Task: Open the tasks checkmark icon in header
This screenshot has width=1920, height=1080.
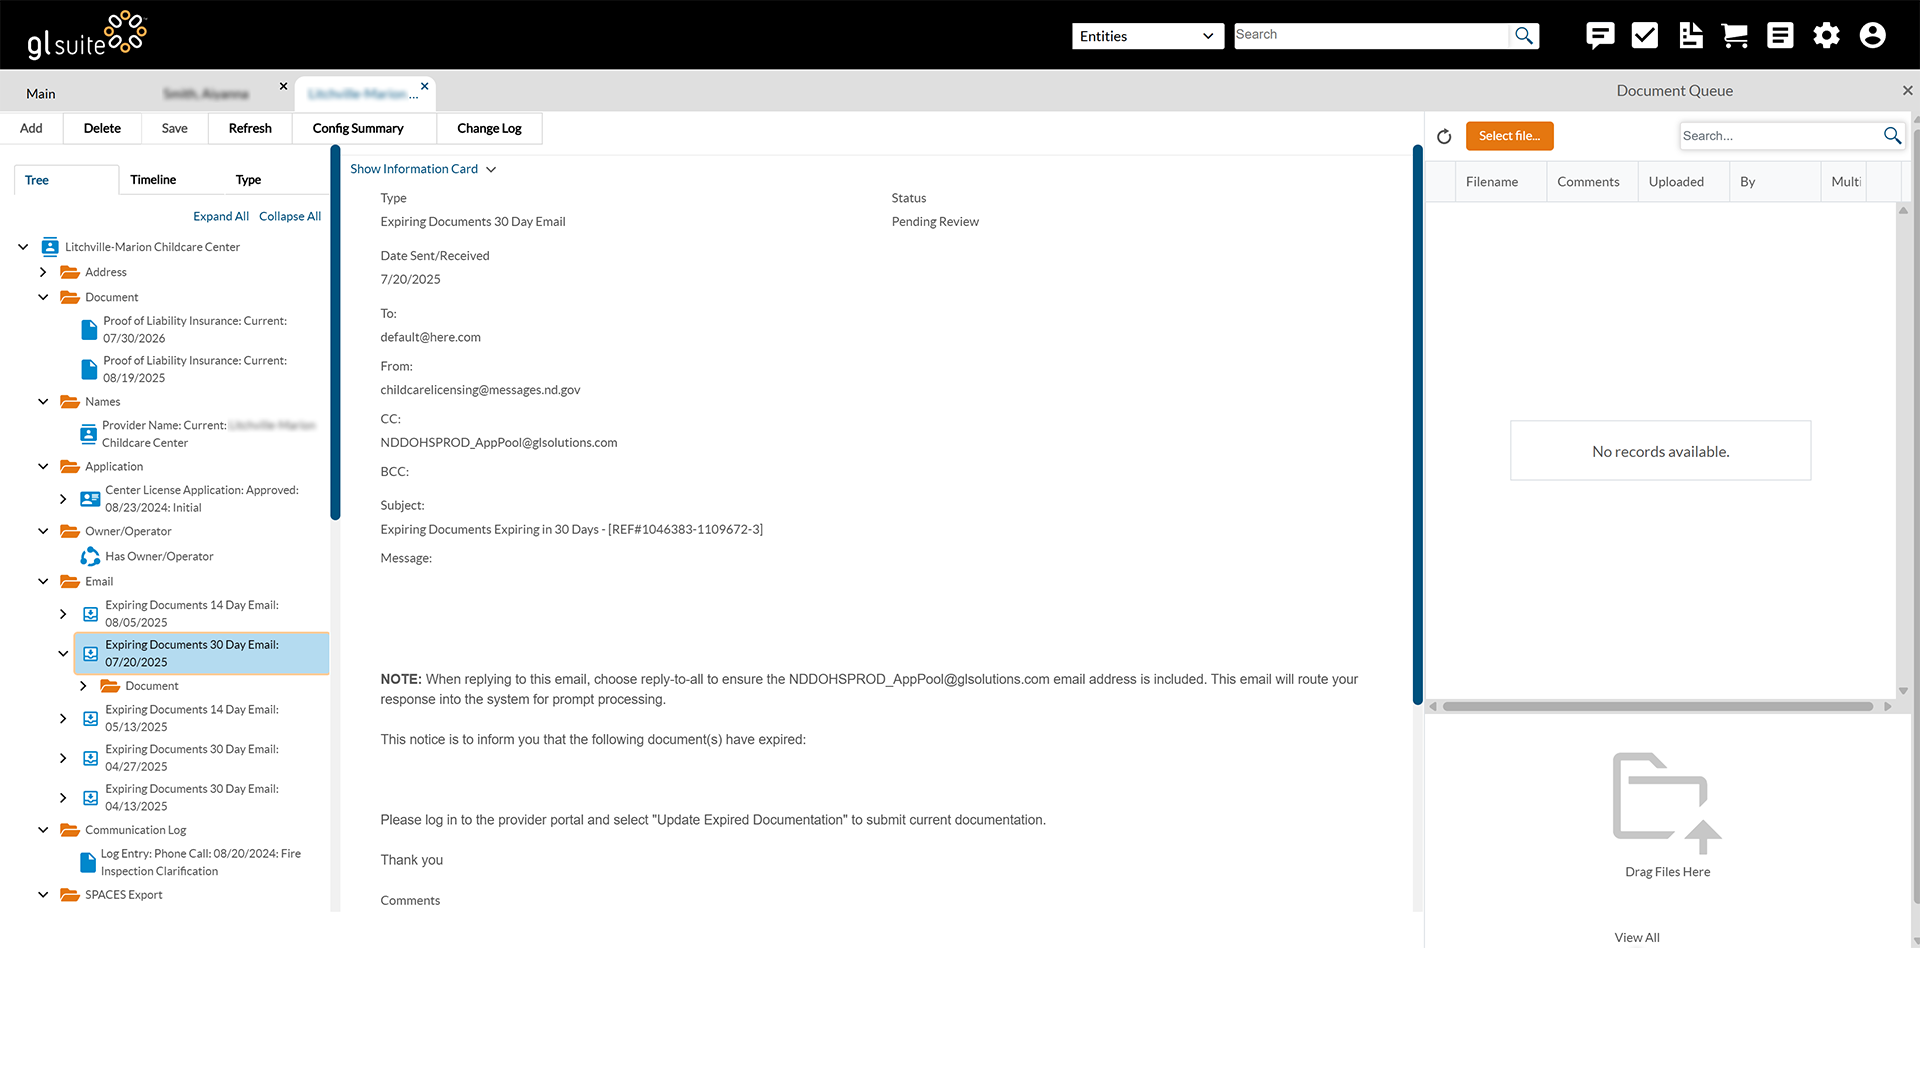Action: pos(1645,36)
